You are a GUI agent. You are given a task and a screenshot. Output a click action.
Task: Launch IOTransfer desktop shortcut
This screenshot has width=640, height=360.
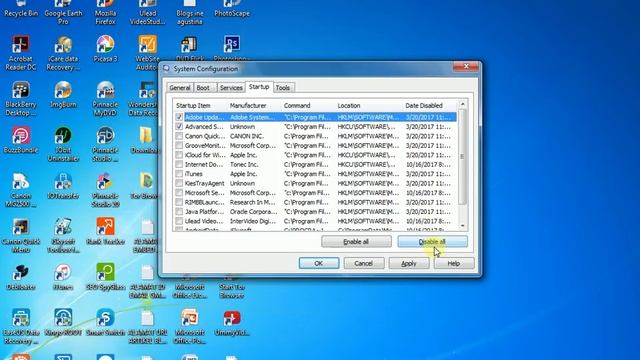pyautogui.click(x=63, y=186)
